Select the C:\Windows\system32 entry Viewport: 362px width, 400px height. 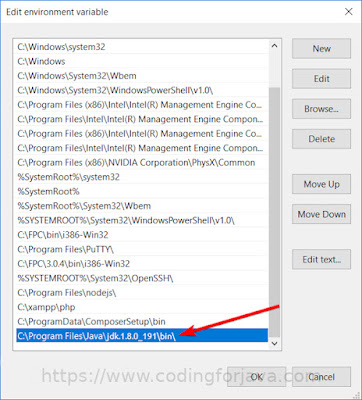pos(142,47)
